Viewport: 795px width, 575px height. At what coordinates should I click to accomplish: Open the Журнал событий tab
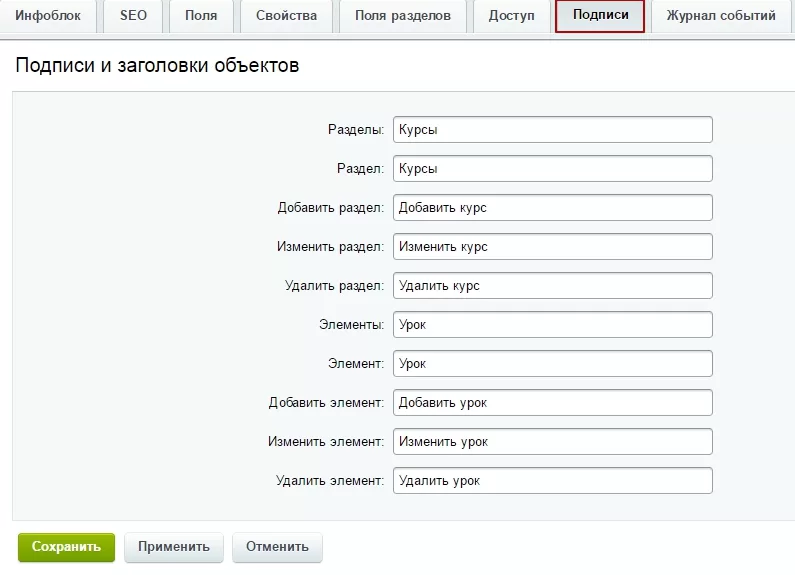pyautogui.click(x=721, y=16)
